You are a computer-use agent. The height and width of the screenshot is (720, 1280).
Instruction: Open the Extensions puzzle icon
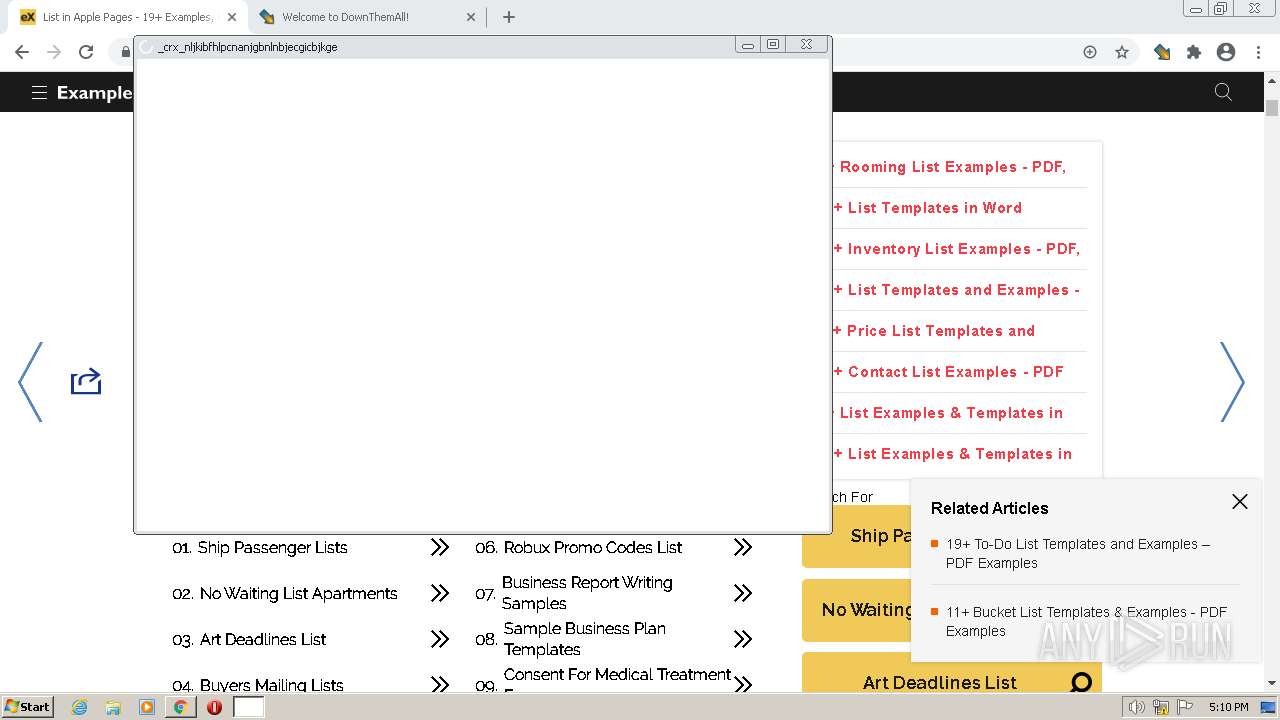(x=1194, y=52)
